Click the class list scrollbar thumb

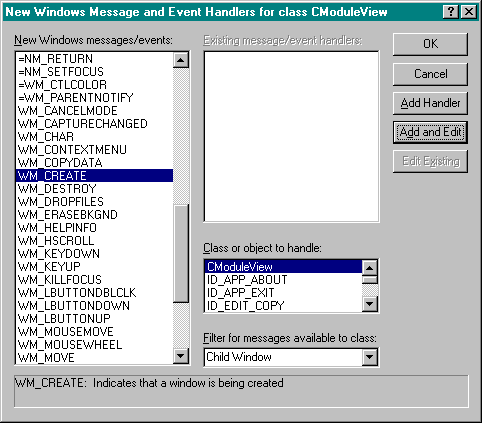click(x=370, y=279)
